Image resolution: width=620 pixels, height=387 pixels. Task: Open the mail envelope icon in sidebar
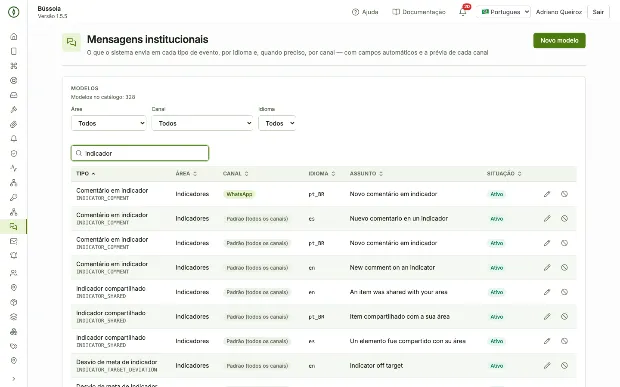[14, 241]
